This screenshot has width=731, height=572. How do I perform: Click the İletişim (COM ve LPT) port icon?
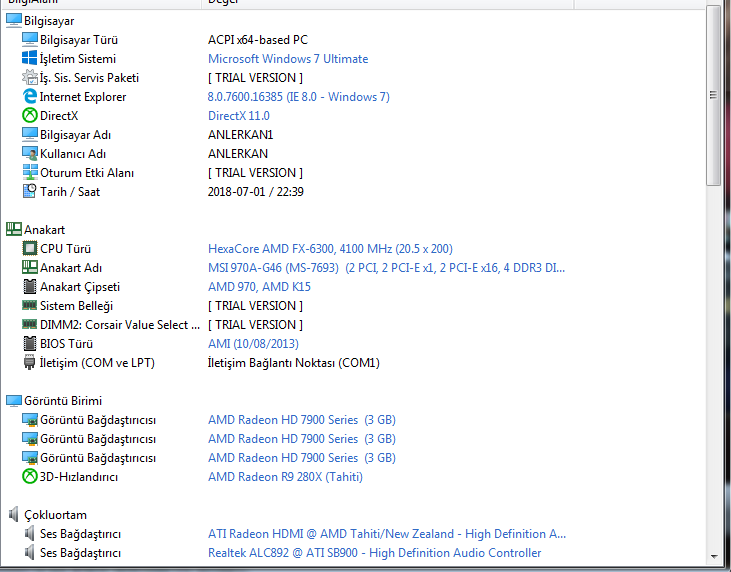(29, 363)
